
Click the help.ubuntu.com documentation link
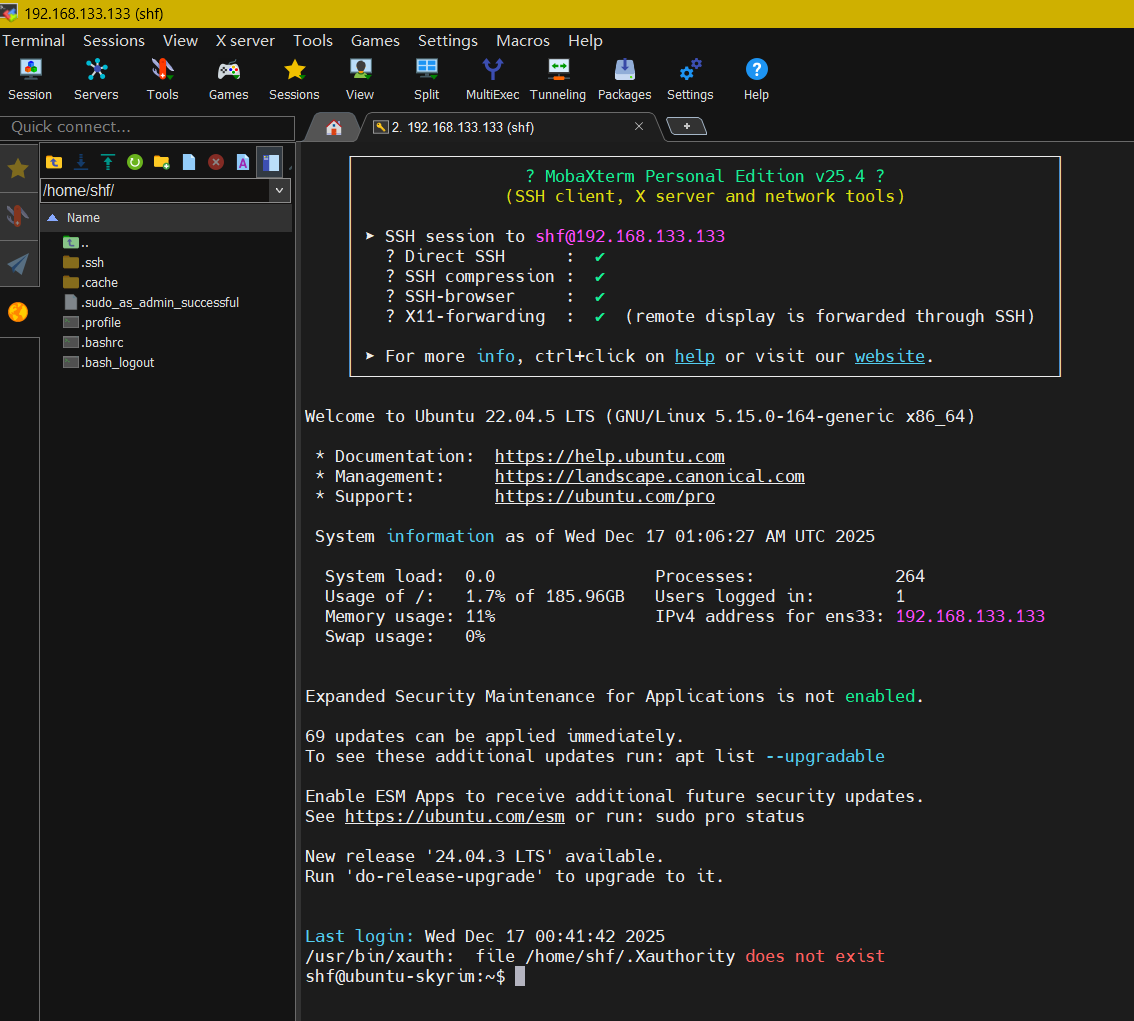tap(609, 456)
